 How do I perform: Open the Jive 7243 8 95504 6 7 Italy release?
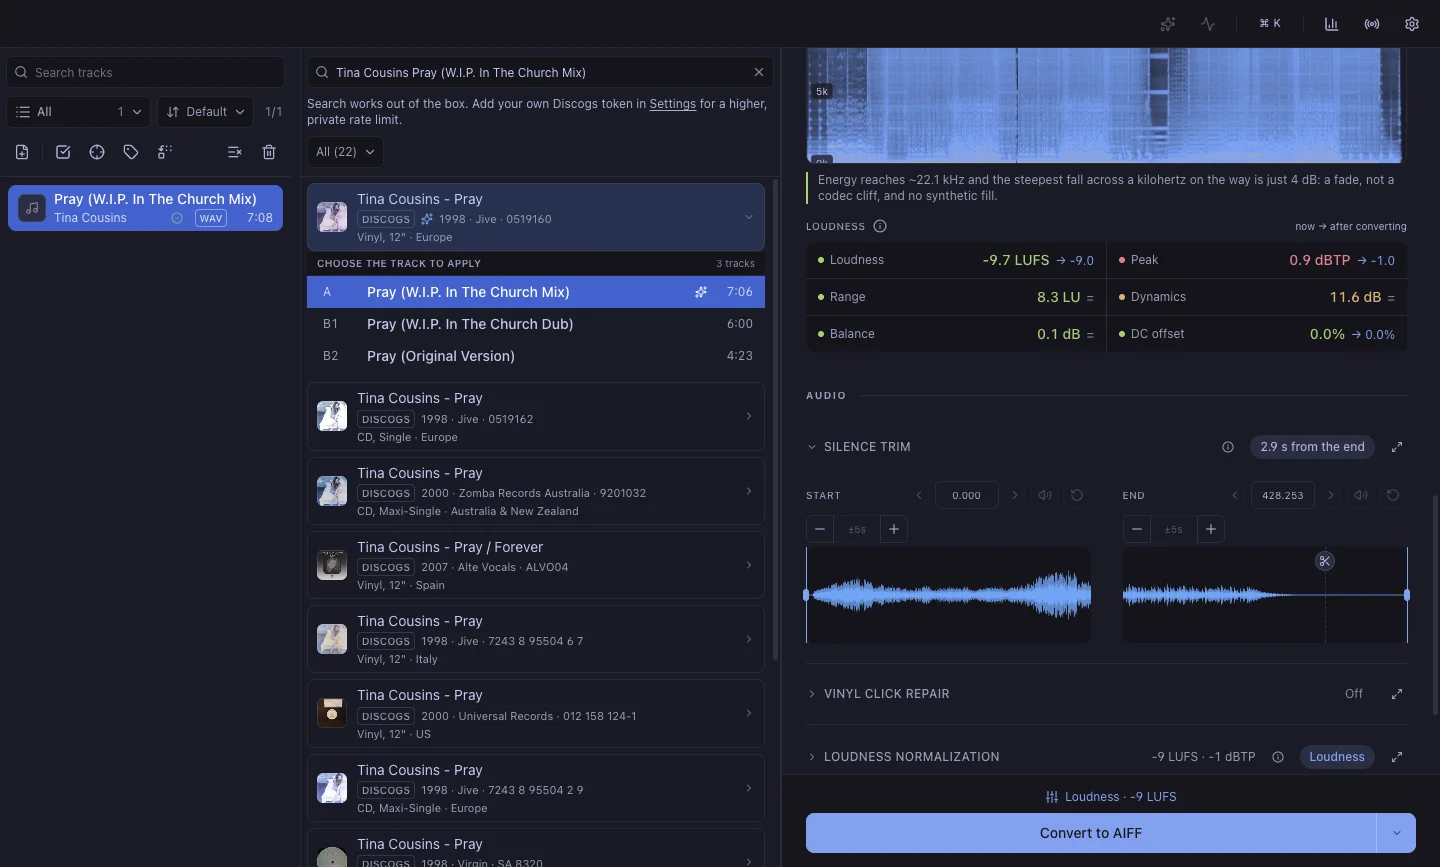point(536,639)
